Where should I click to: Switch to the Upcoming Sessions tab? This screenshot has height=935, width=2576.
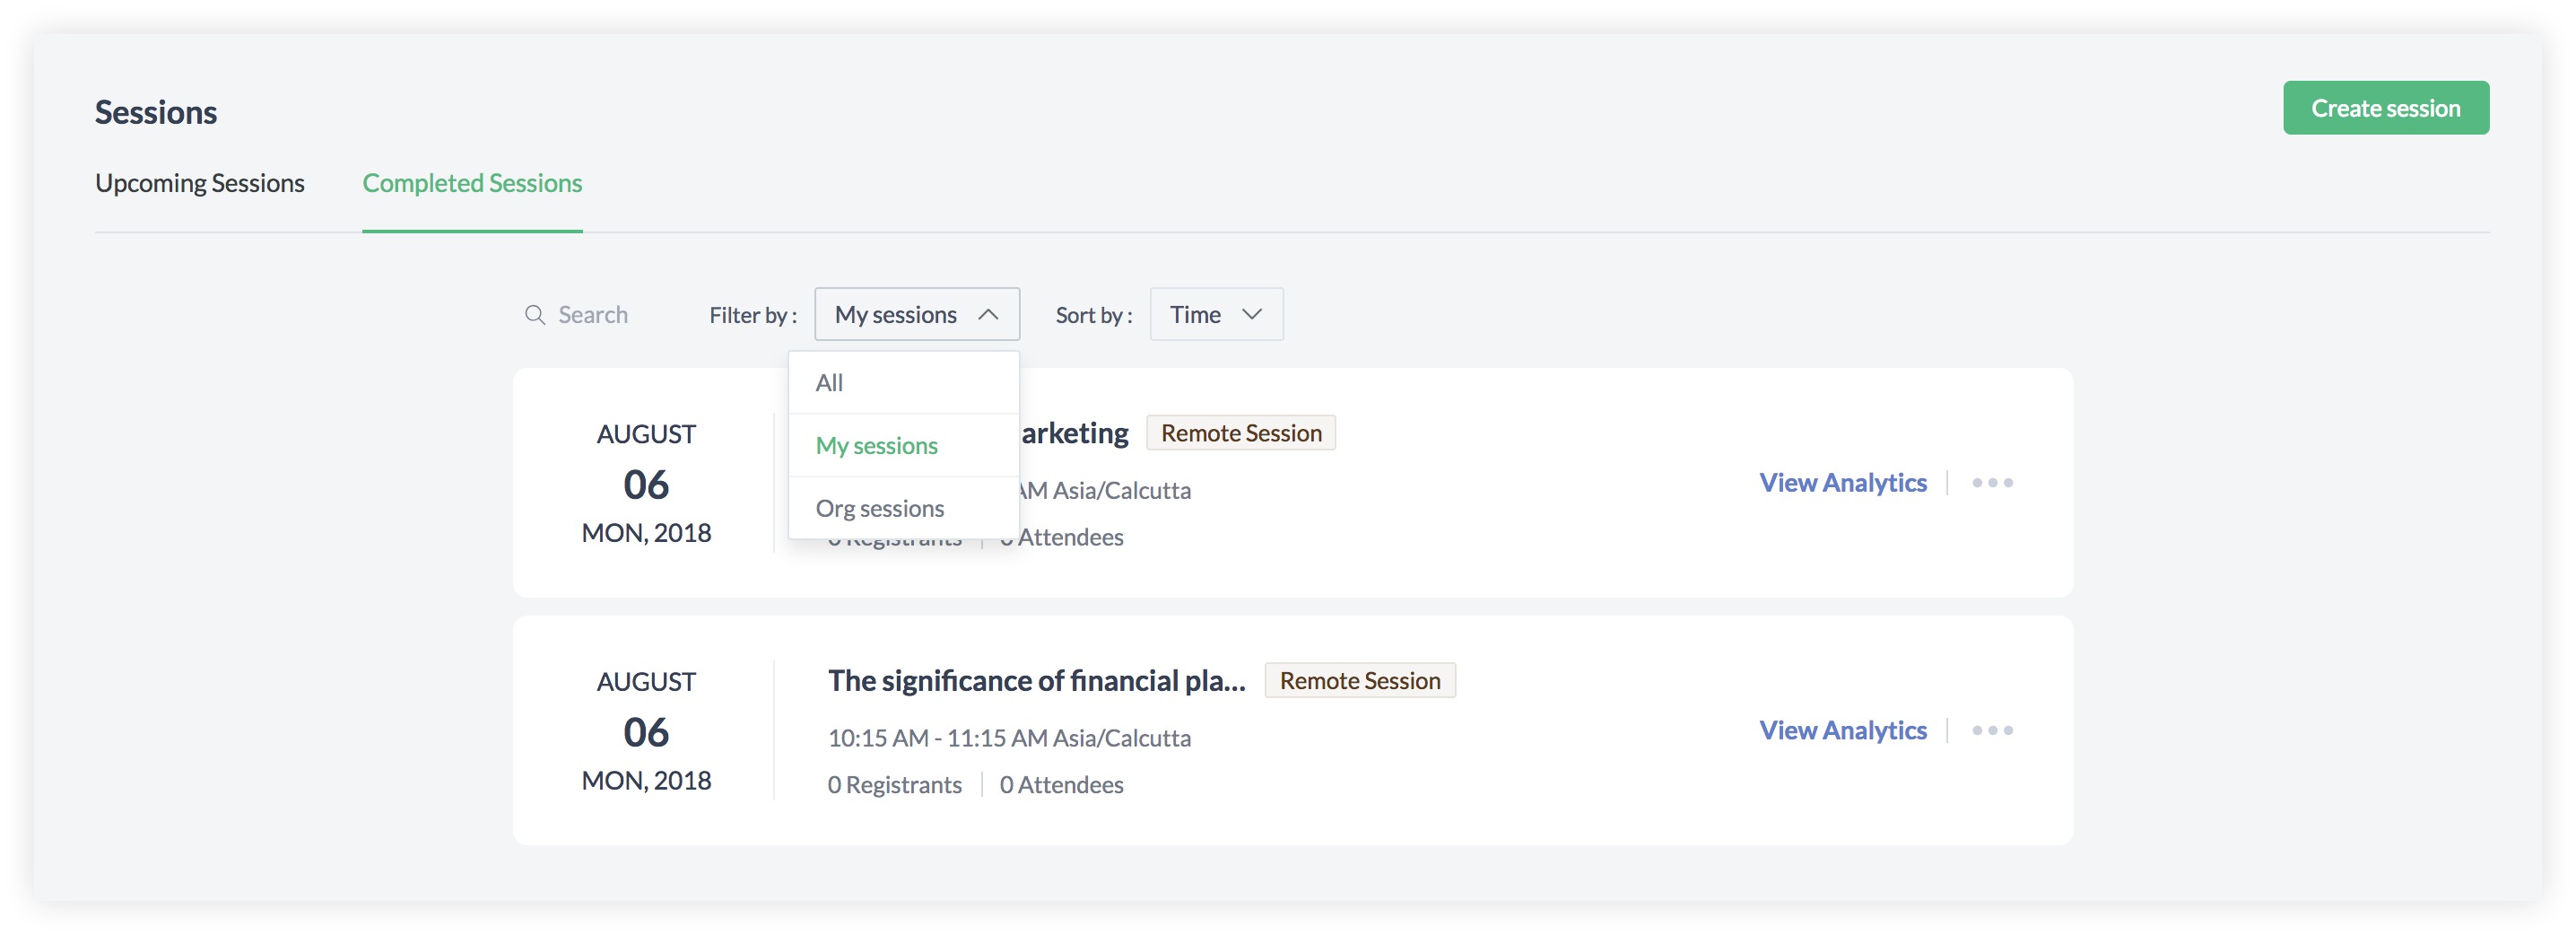tap(200, 183)
